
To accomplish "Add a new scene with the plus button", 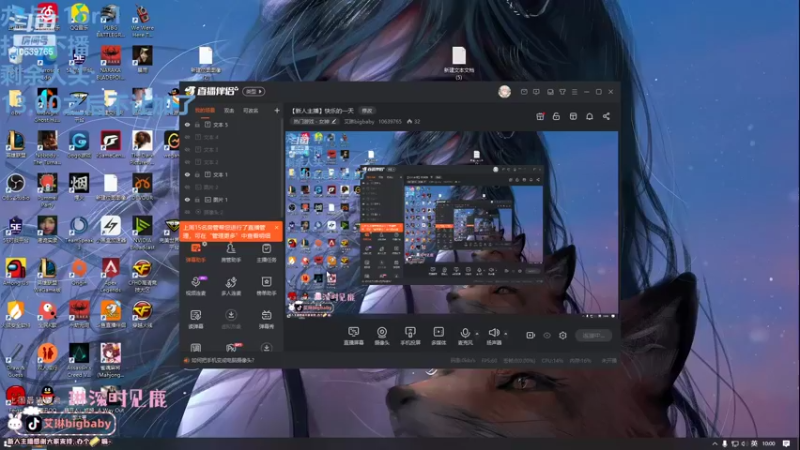I will coord(277,110).
